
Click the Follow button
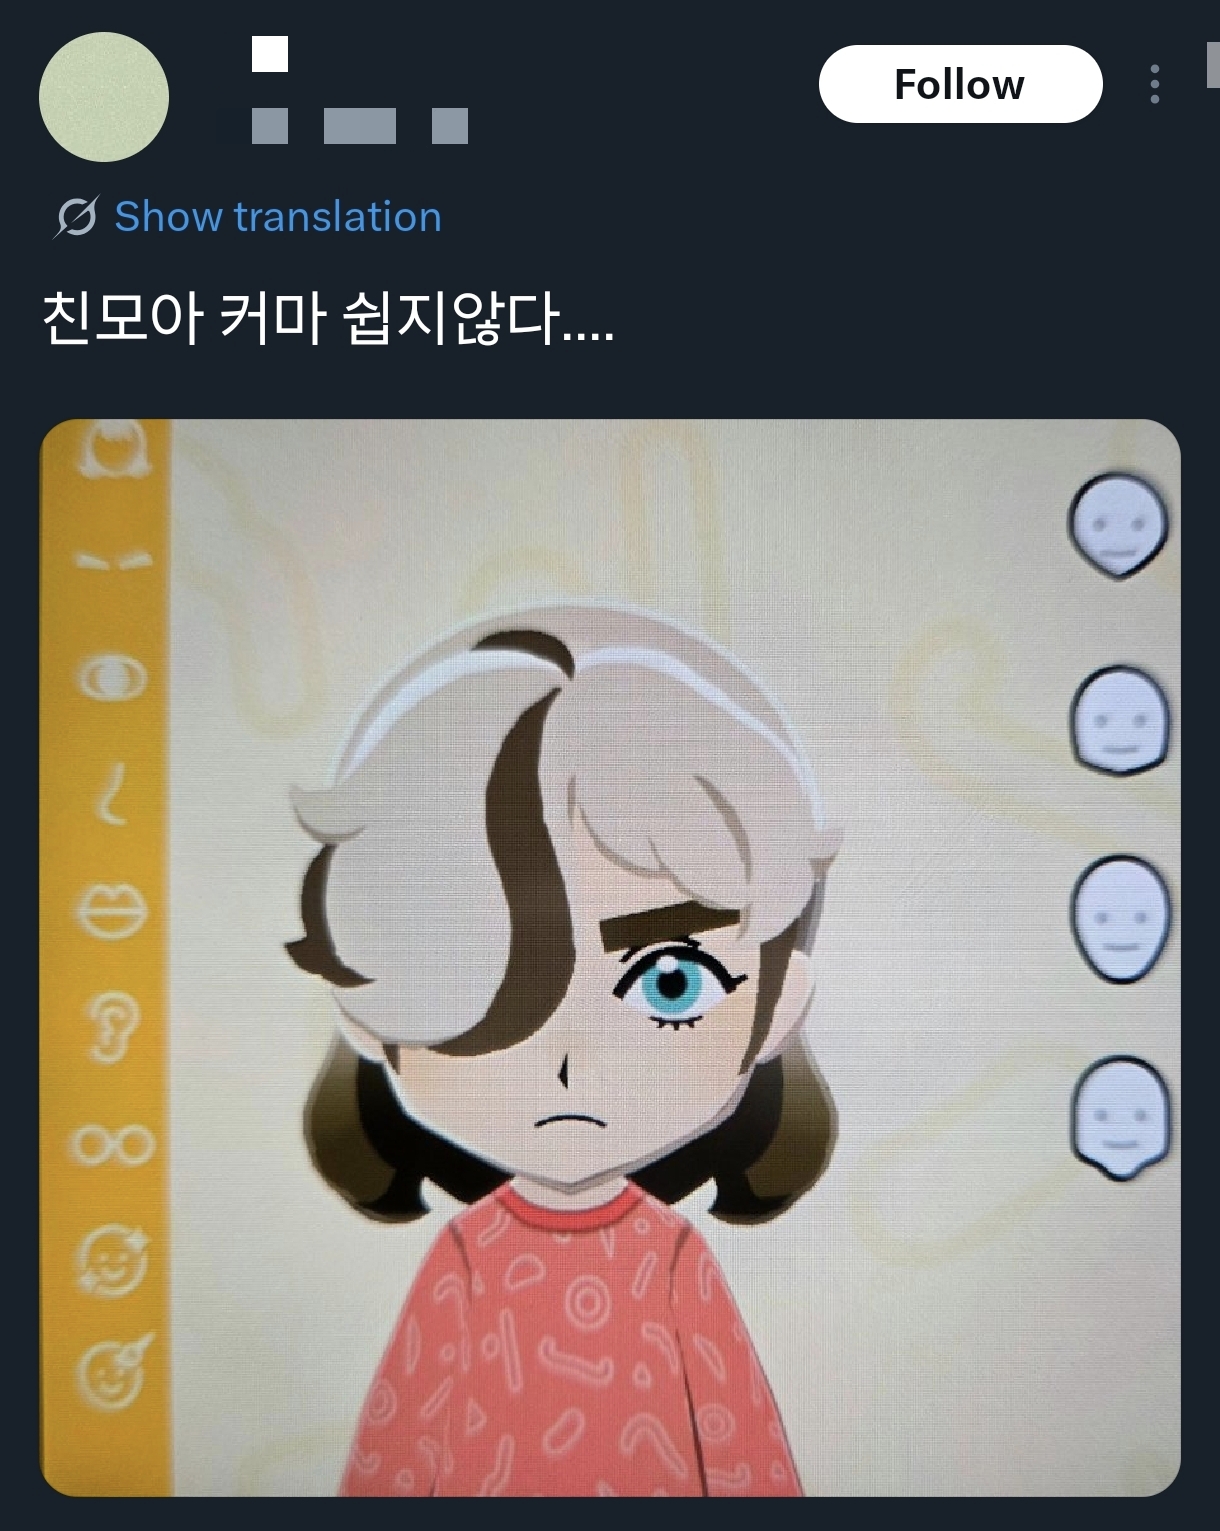click(960, 85)
